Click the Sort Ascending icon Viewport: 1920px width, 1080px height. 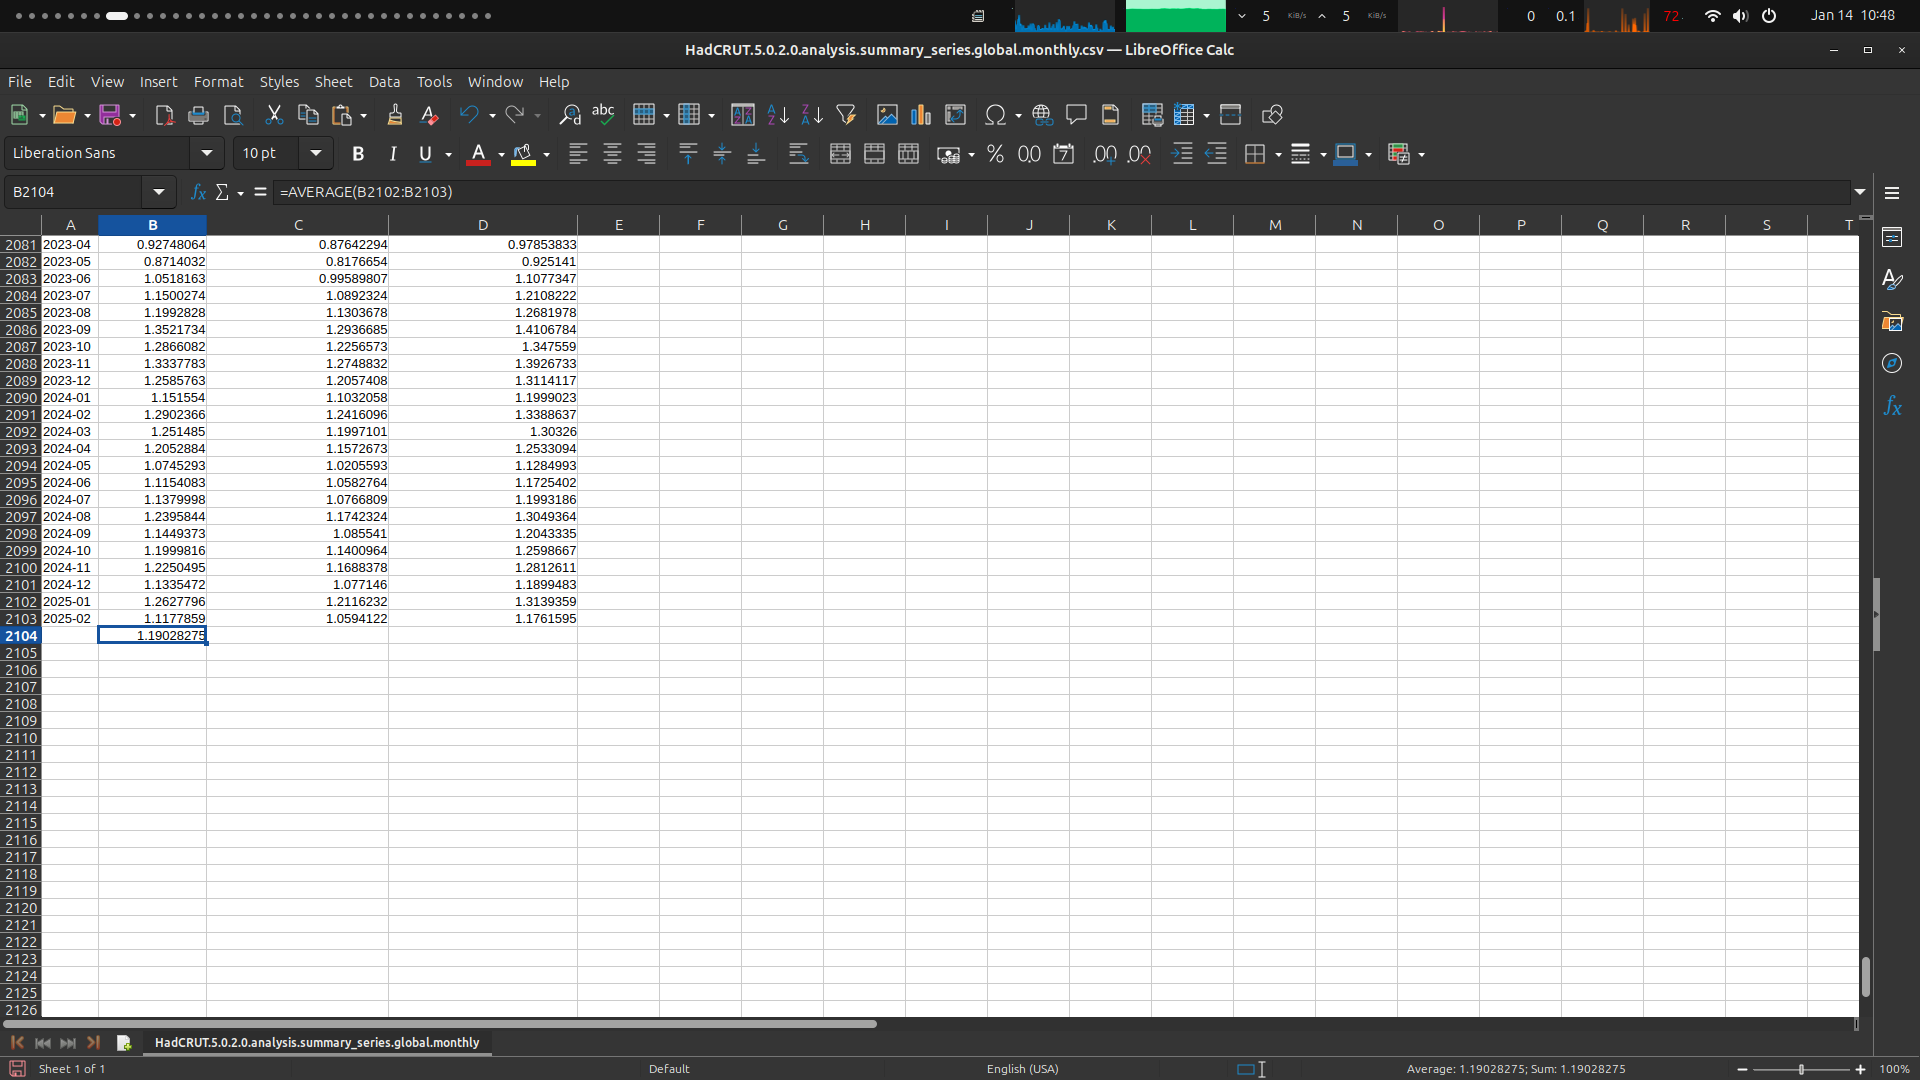[778, 115]
